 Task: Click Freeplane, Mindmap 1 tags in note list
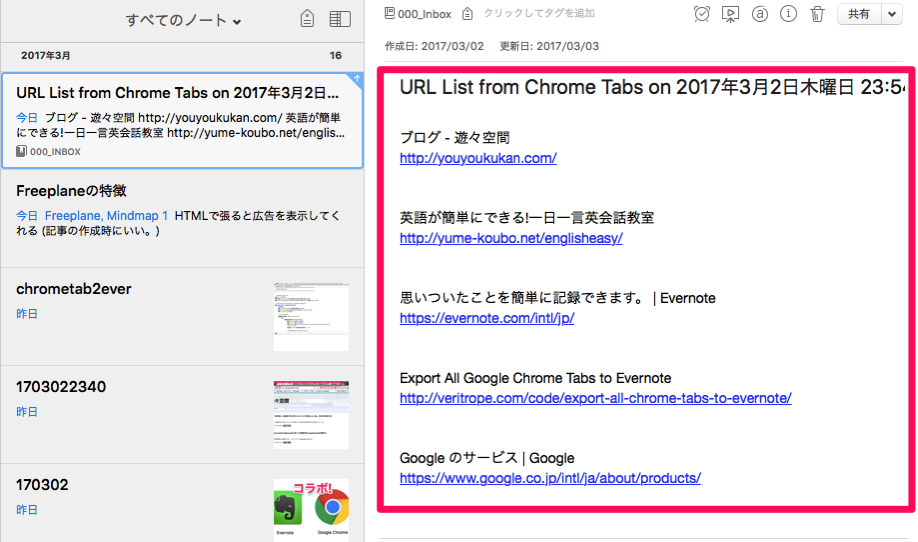click(x=106, y=215)
